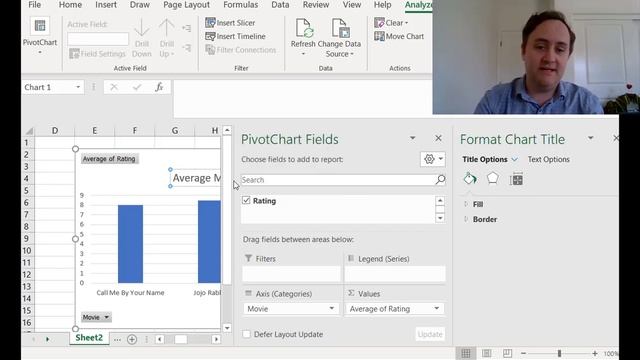The width and height of the screenshot is (640, 360).
Task: Open the Name Box dropdown arrow
Action: pos(78,87)
